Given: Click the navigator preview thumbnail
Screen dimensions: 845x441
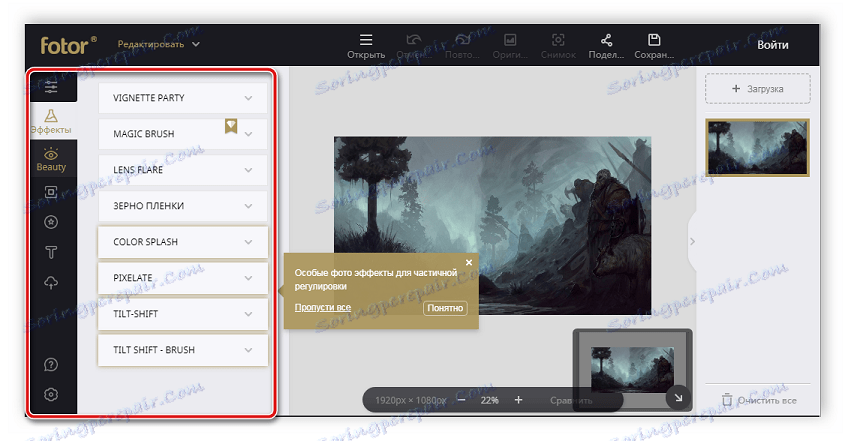Looking at the screenshot, I should [x=632, y=370].
